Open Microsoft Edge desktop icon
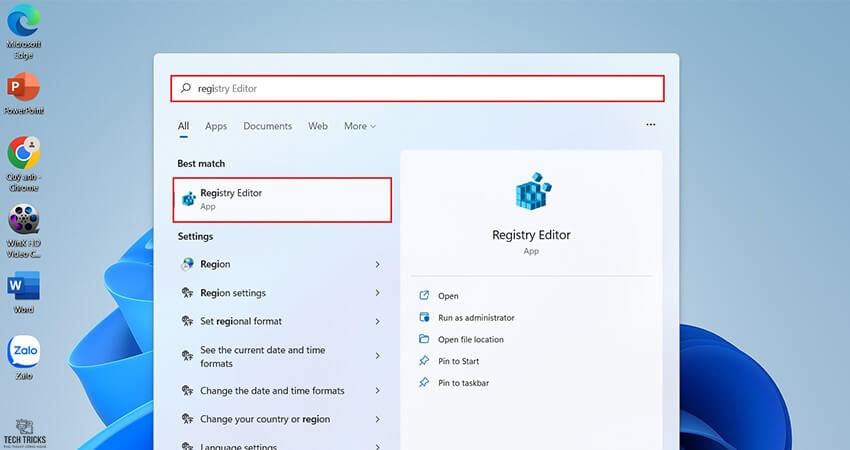Image resolution: width=850 pixels, height=450 pixels. pos(23,31)
